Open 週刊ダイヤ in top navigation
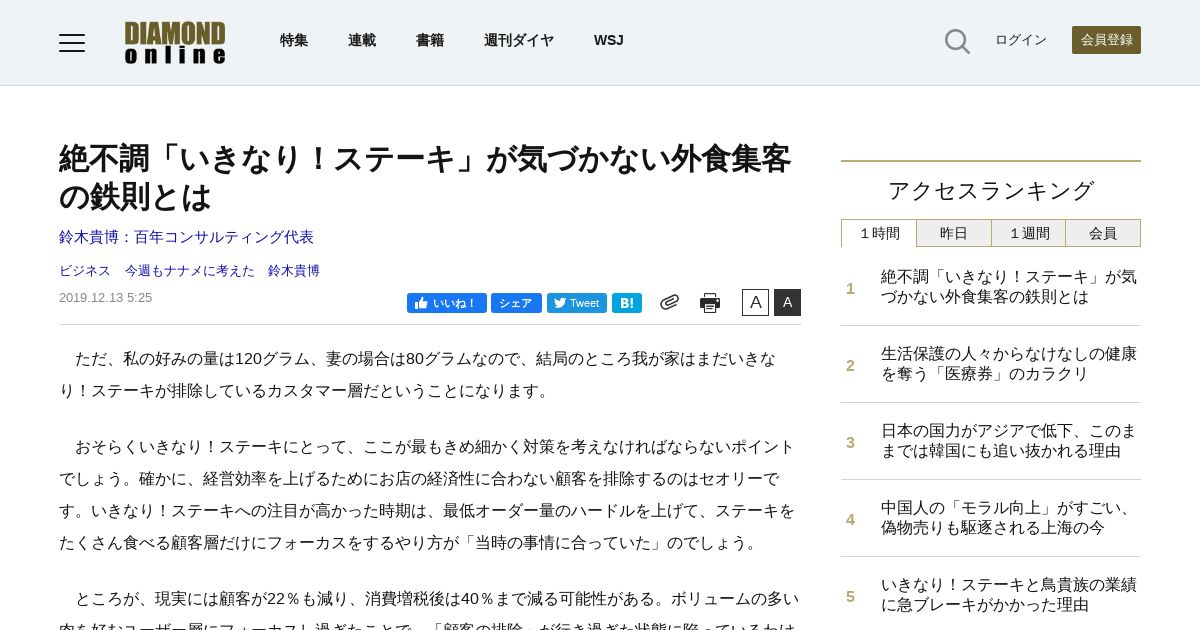The height and width of the screenshot is (630, 1200). (x=519, y=40)
